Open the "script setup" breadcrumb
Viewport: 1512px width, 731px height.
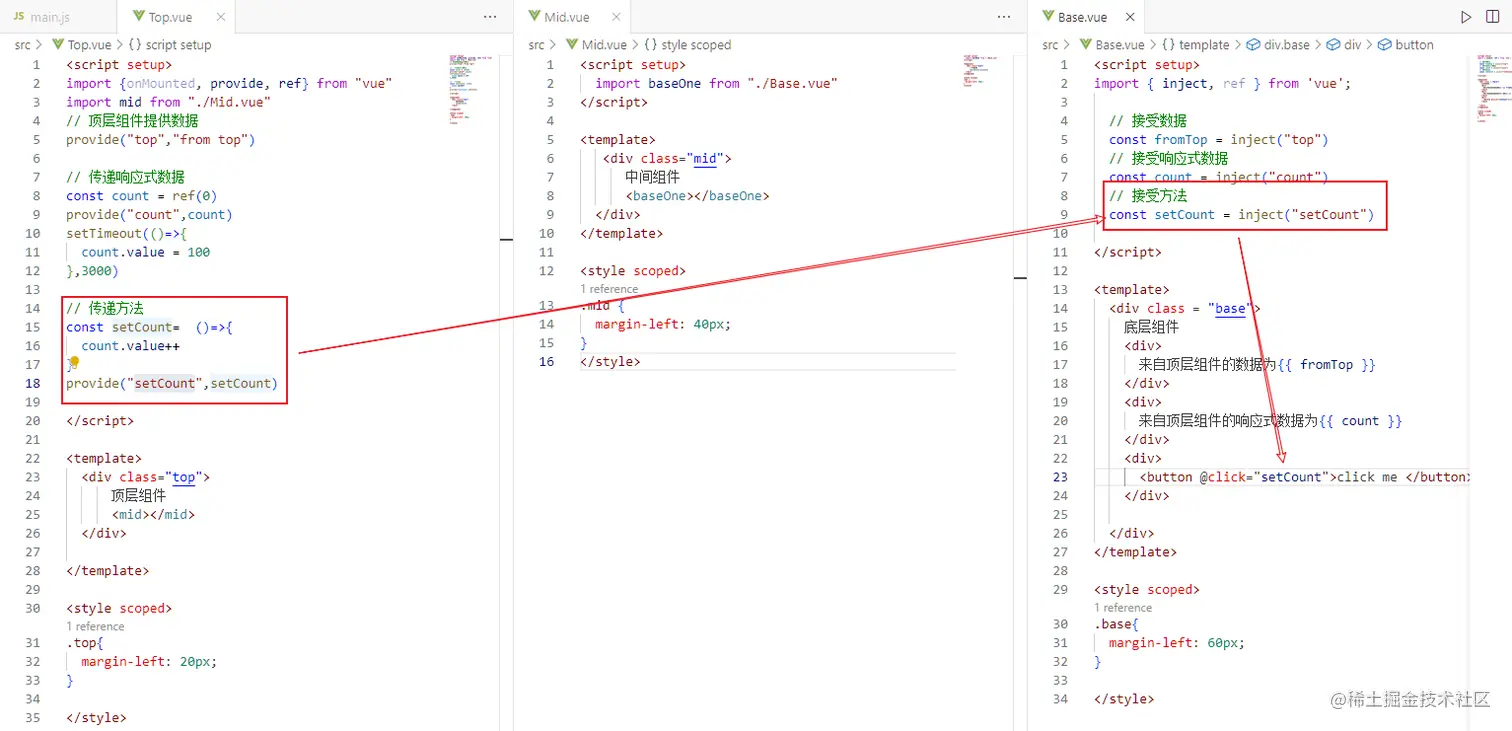point(170,45)
